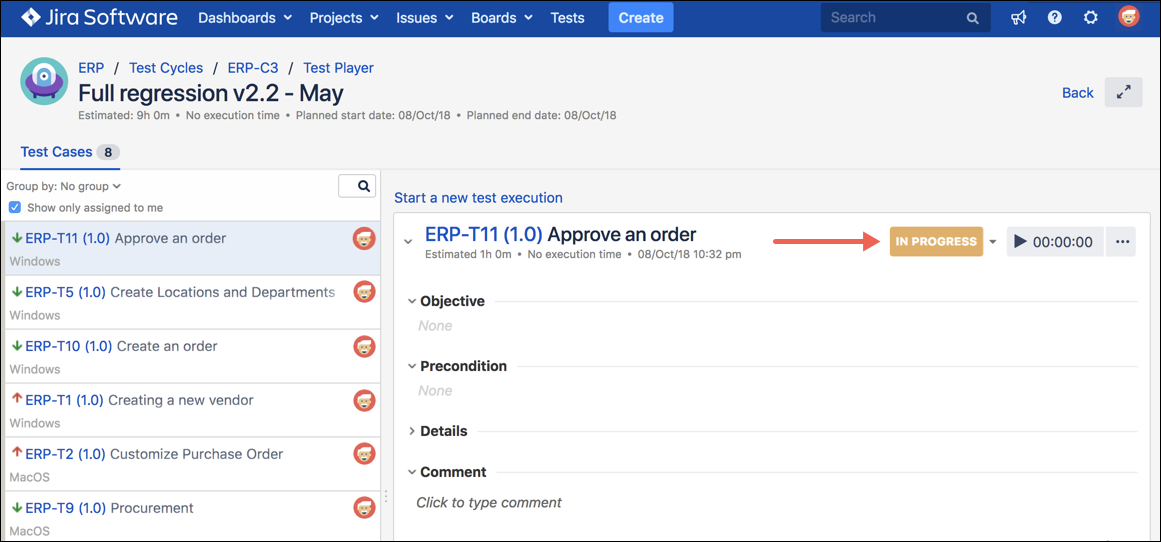Open the In Progress status dropdown arrow

[x=993, y=242]
